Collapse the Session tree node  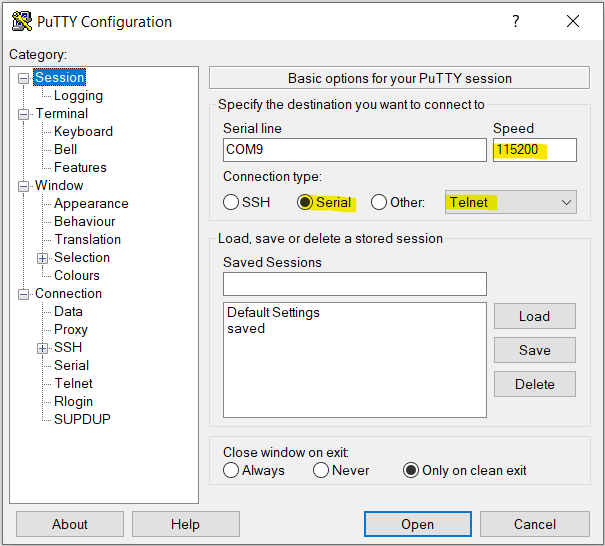(x=24, y=78)
